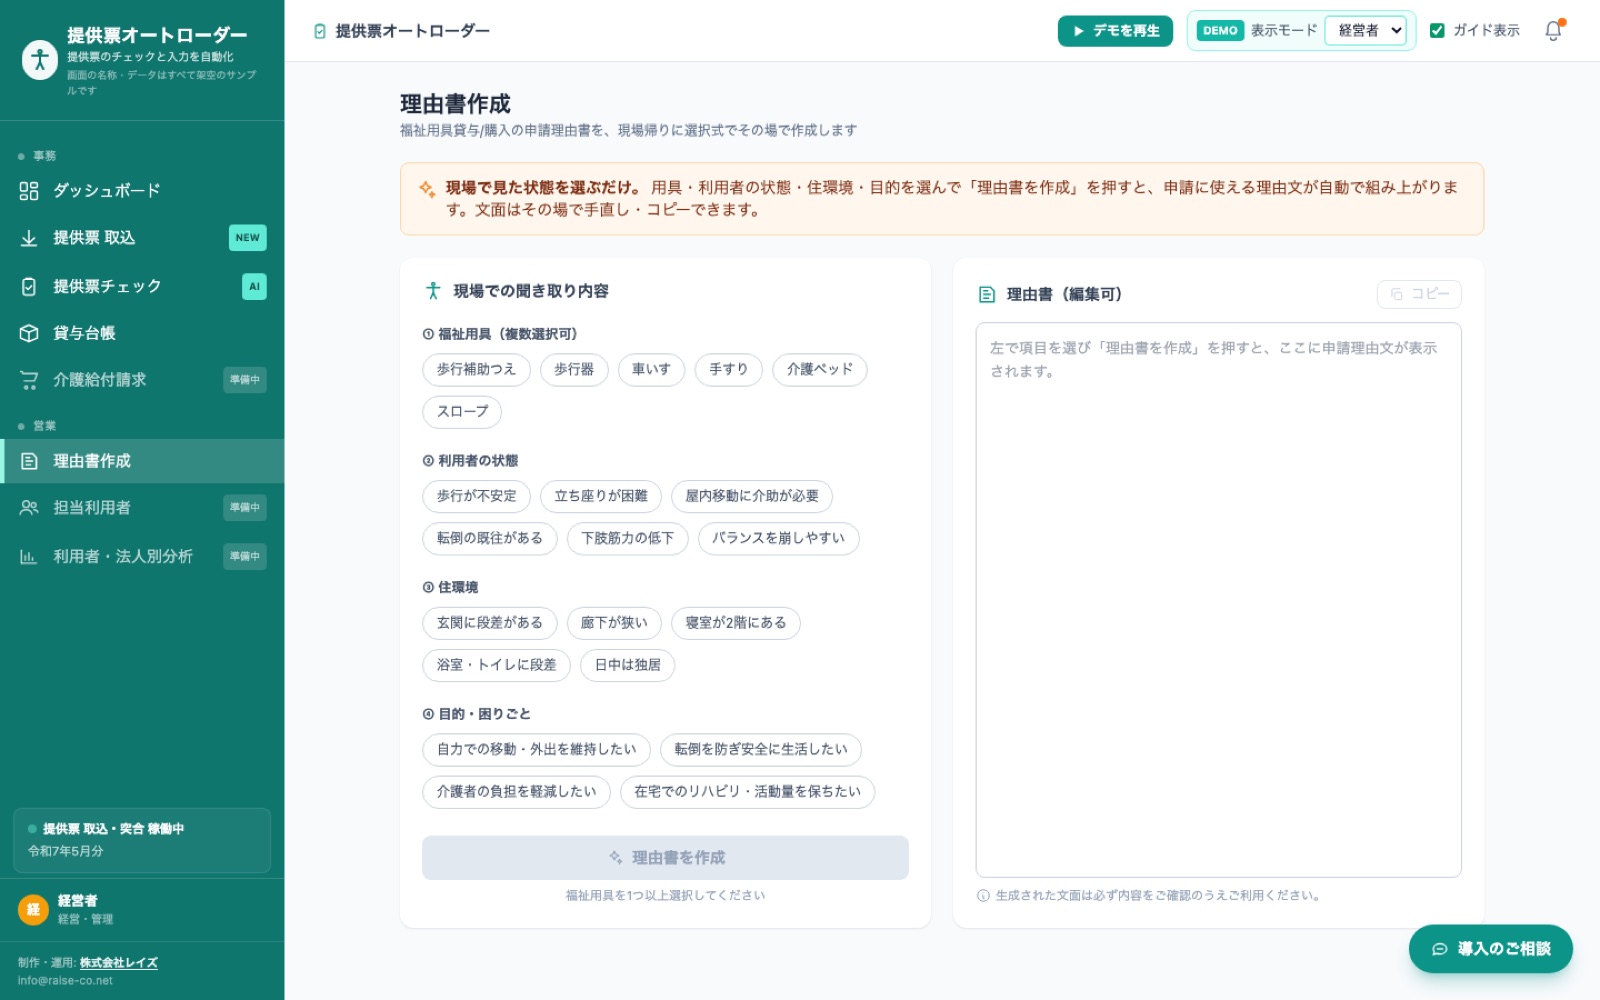The height and width of the screenshot is (1000, 1600).
Task: Click the clipboard-check icon beside 提供票チェック
Action: pyautogui.click(x=29, y=287)
